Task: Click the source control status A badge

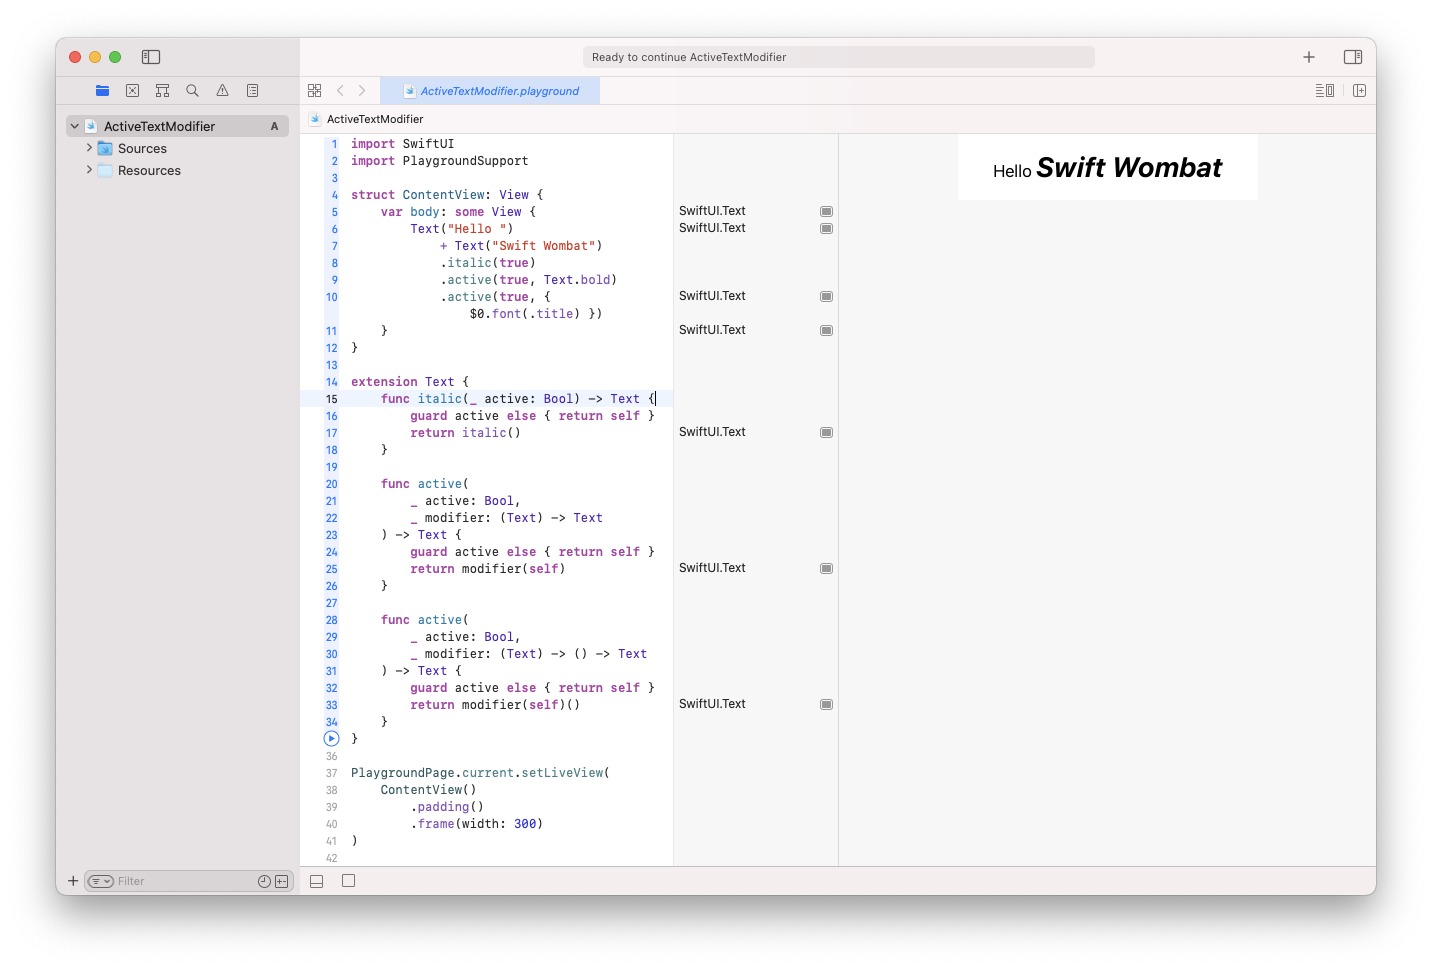Action: click(274, 126)
